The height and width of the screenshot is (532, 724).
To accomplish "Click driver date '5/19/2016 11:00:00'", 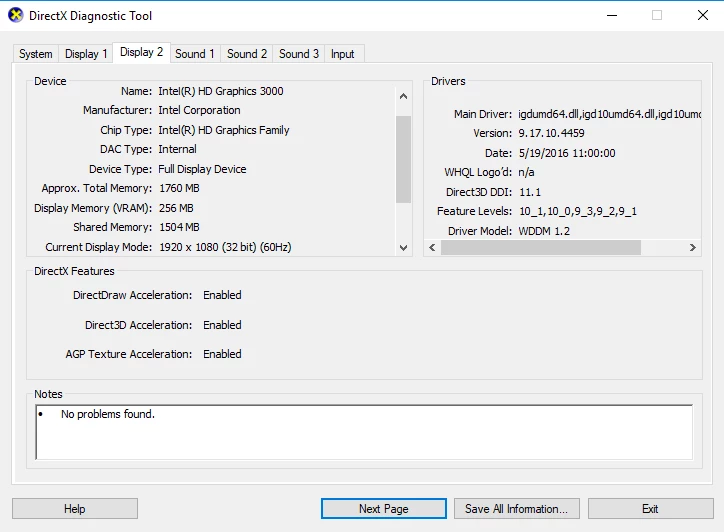I will coord(567,153).
